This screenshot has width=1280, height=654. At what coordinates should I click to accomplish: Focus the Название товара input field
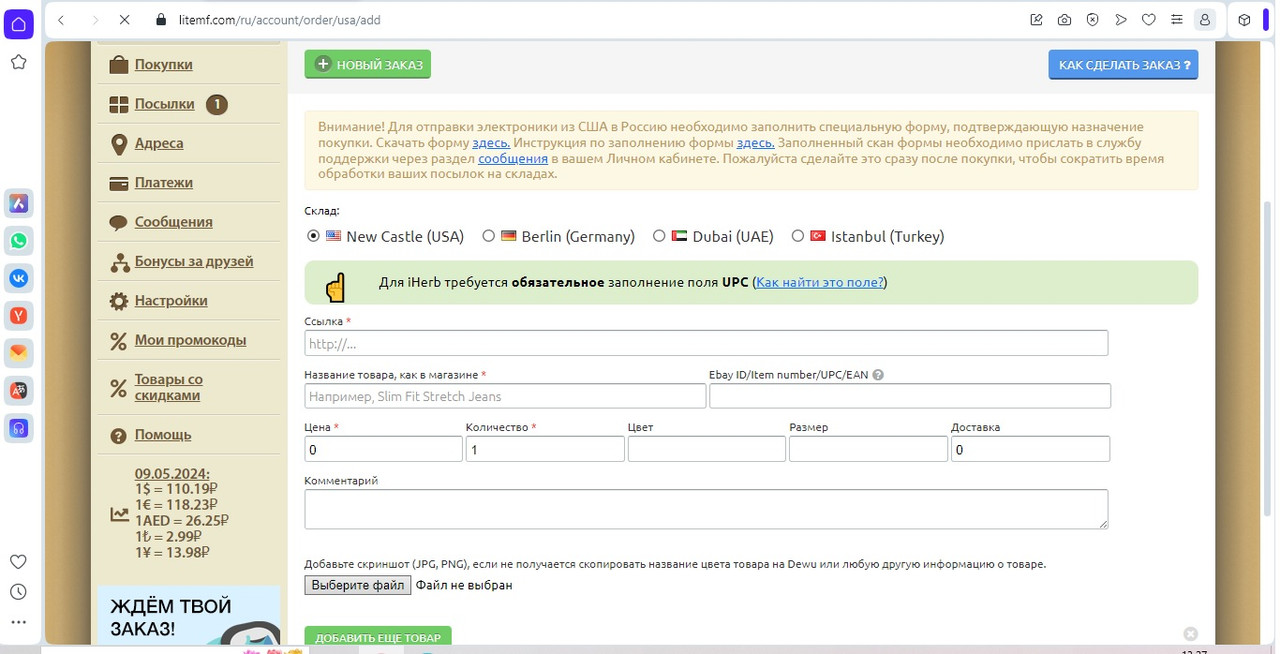(505, 396)
